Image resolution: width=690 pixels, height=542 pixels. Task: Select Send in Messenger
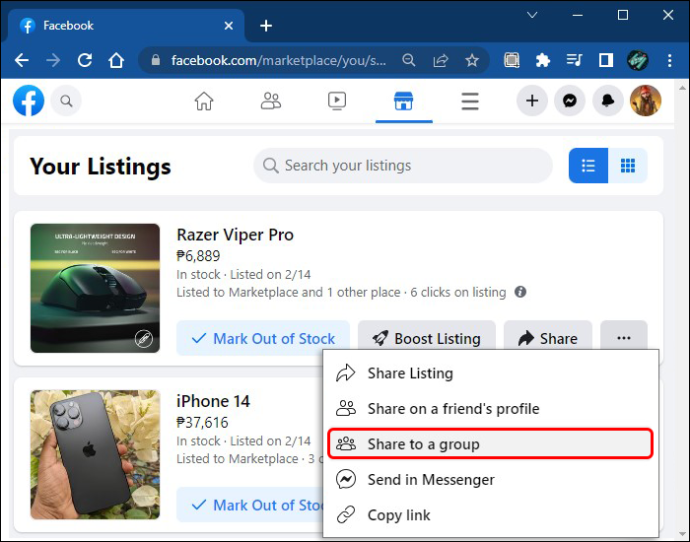click(491, 480)
